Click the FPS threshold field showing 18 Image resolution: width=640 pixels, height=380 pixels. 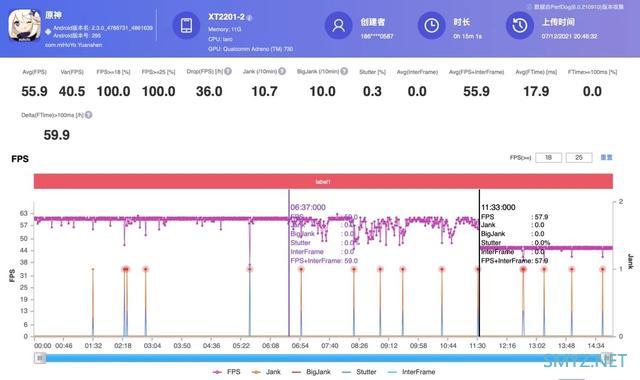point(548,158)
